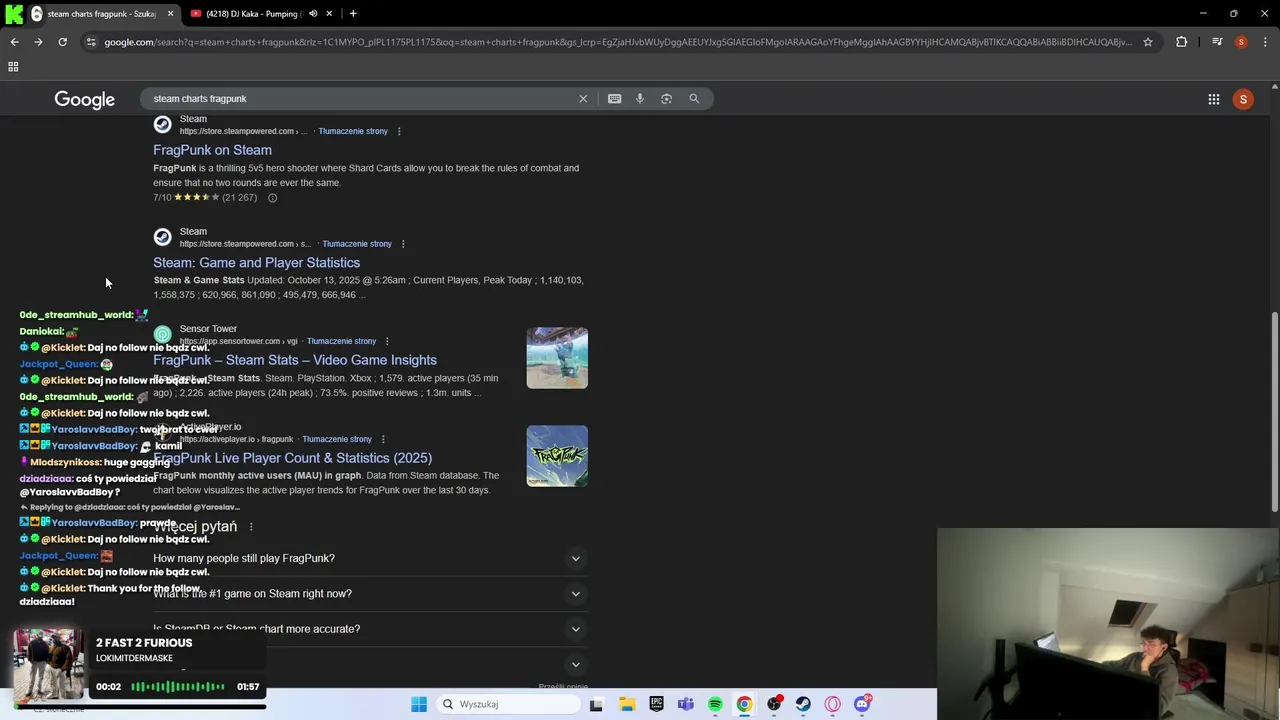Mute the DJ Kaka YouTube tab
This screenshot has height=720, width=1280.
tap(313, 14)
